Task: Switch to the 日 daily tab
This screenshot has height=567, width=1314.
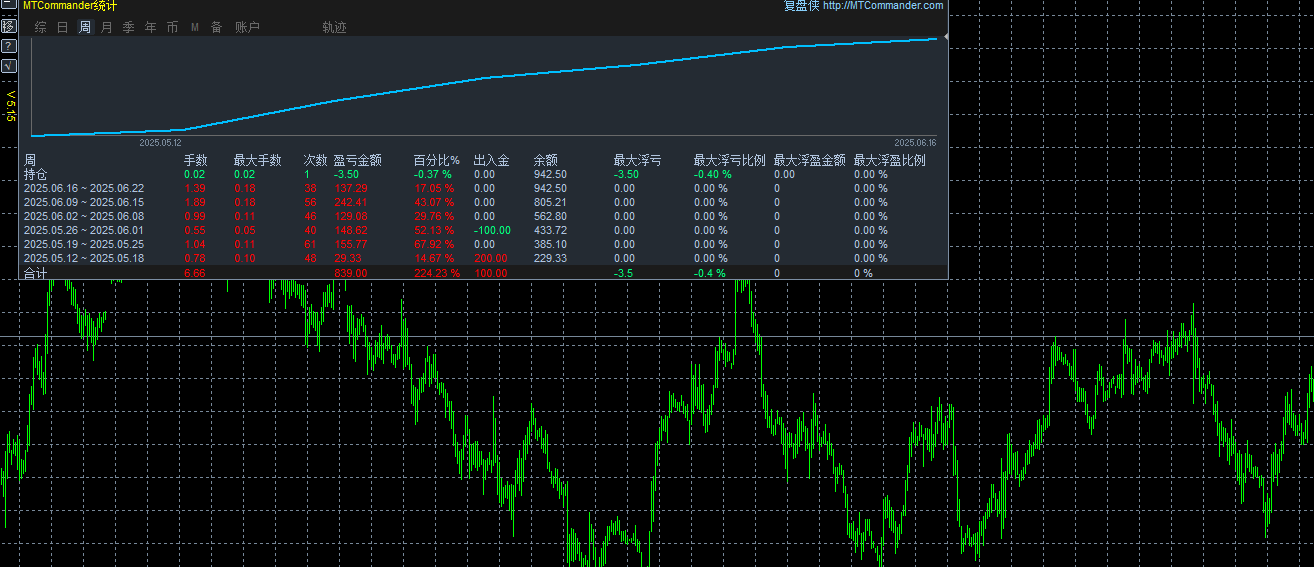Action: coord(63,27)
